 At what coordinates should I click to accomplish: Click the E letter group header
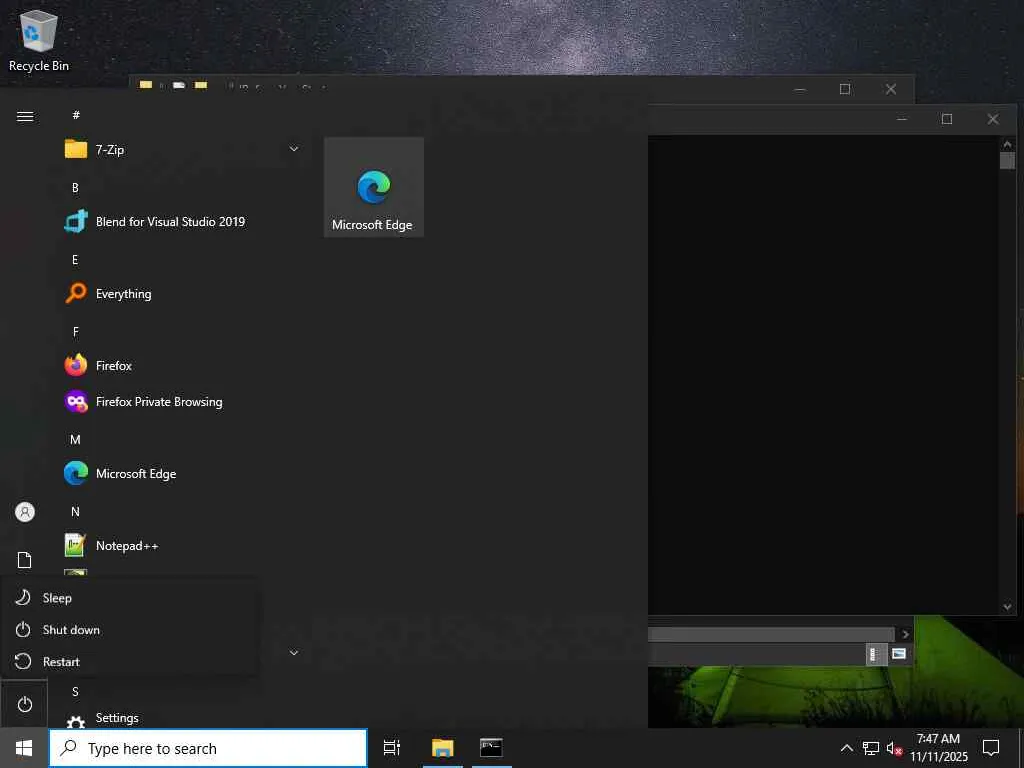coord(75,259)
